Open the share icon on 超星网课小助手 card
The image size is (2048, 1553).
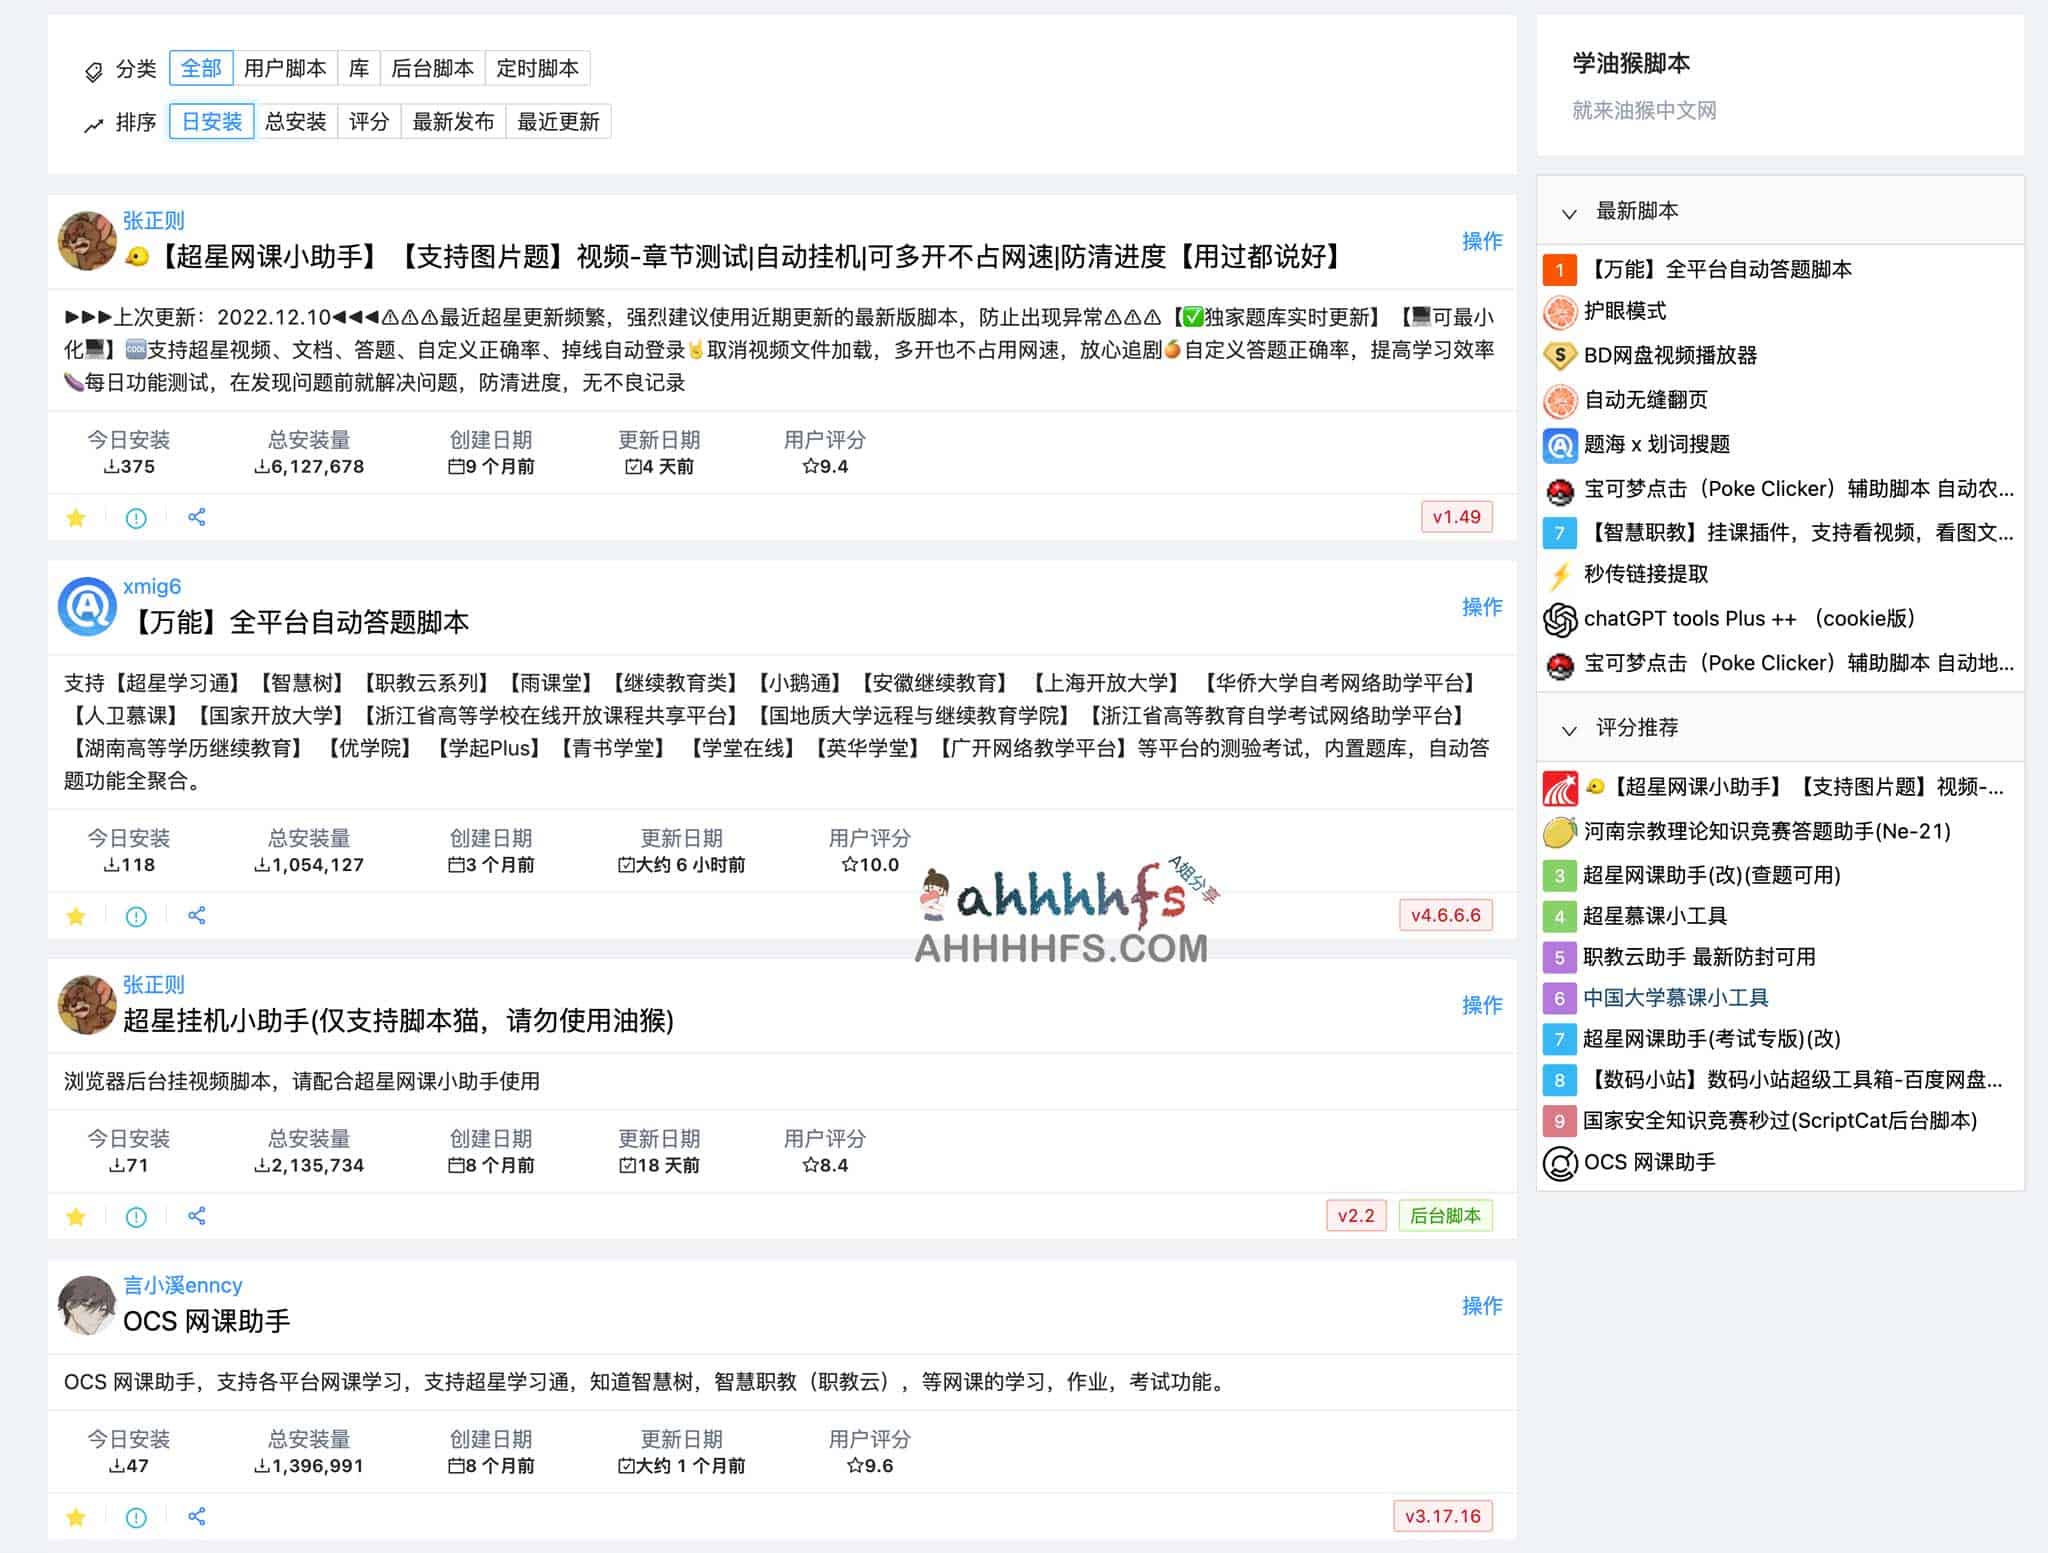tap(196, 517)
